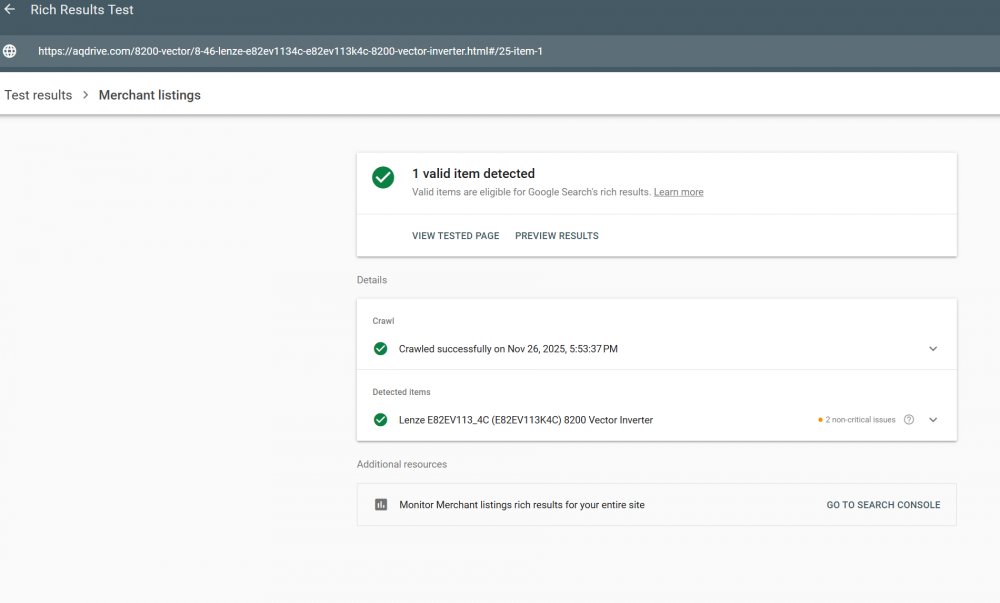This screenshot has width=1000, height=603.
Task: Click the green check next to Crawled successfully
Action: point(380,349)
